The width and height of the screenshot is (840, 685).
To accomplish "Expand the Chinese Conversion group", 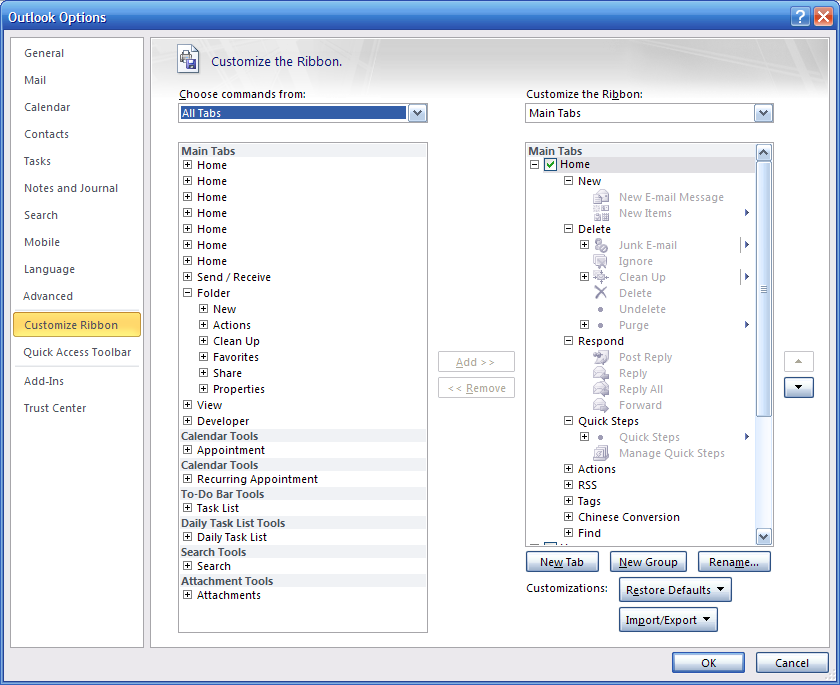I will tap(568, 517).
